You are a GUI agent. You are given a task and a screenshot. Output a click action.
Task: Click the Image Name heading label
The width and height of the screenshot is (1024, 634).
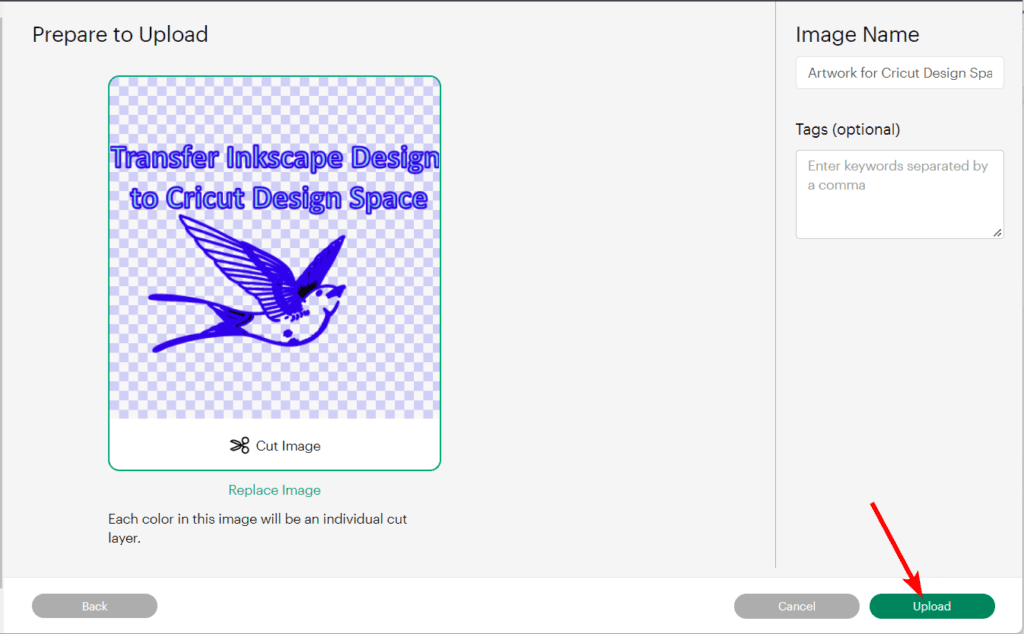tap(857, 34)
